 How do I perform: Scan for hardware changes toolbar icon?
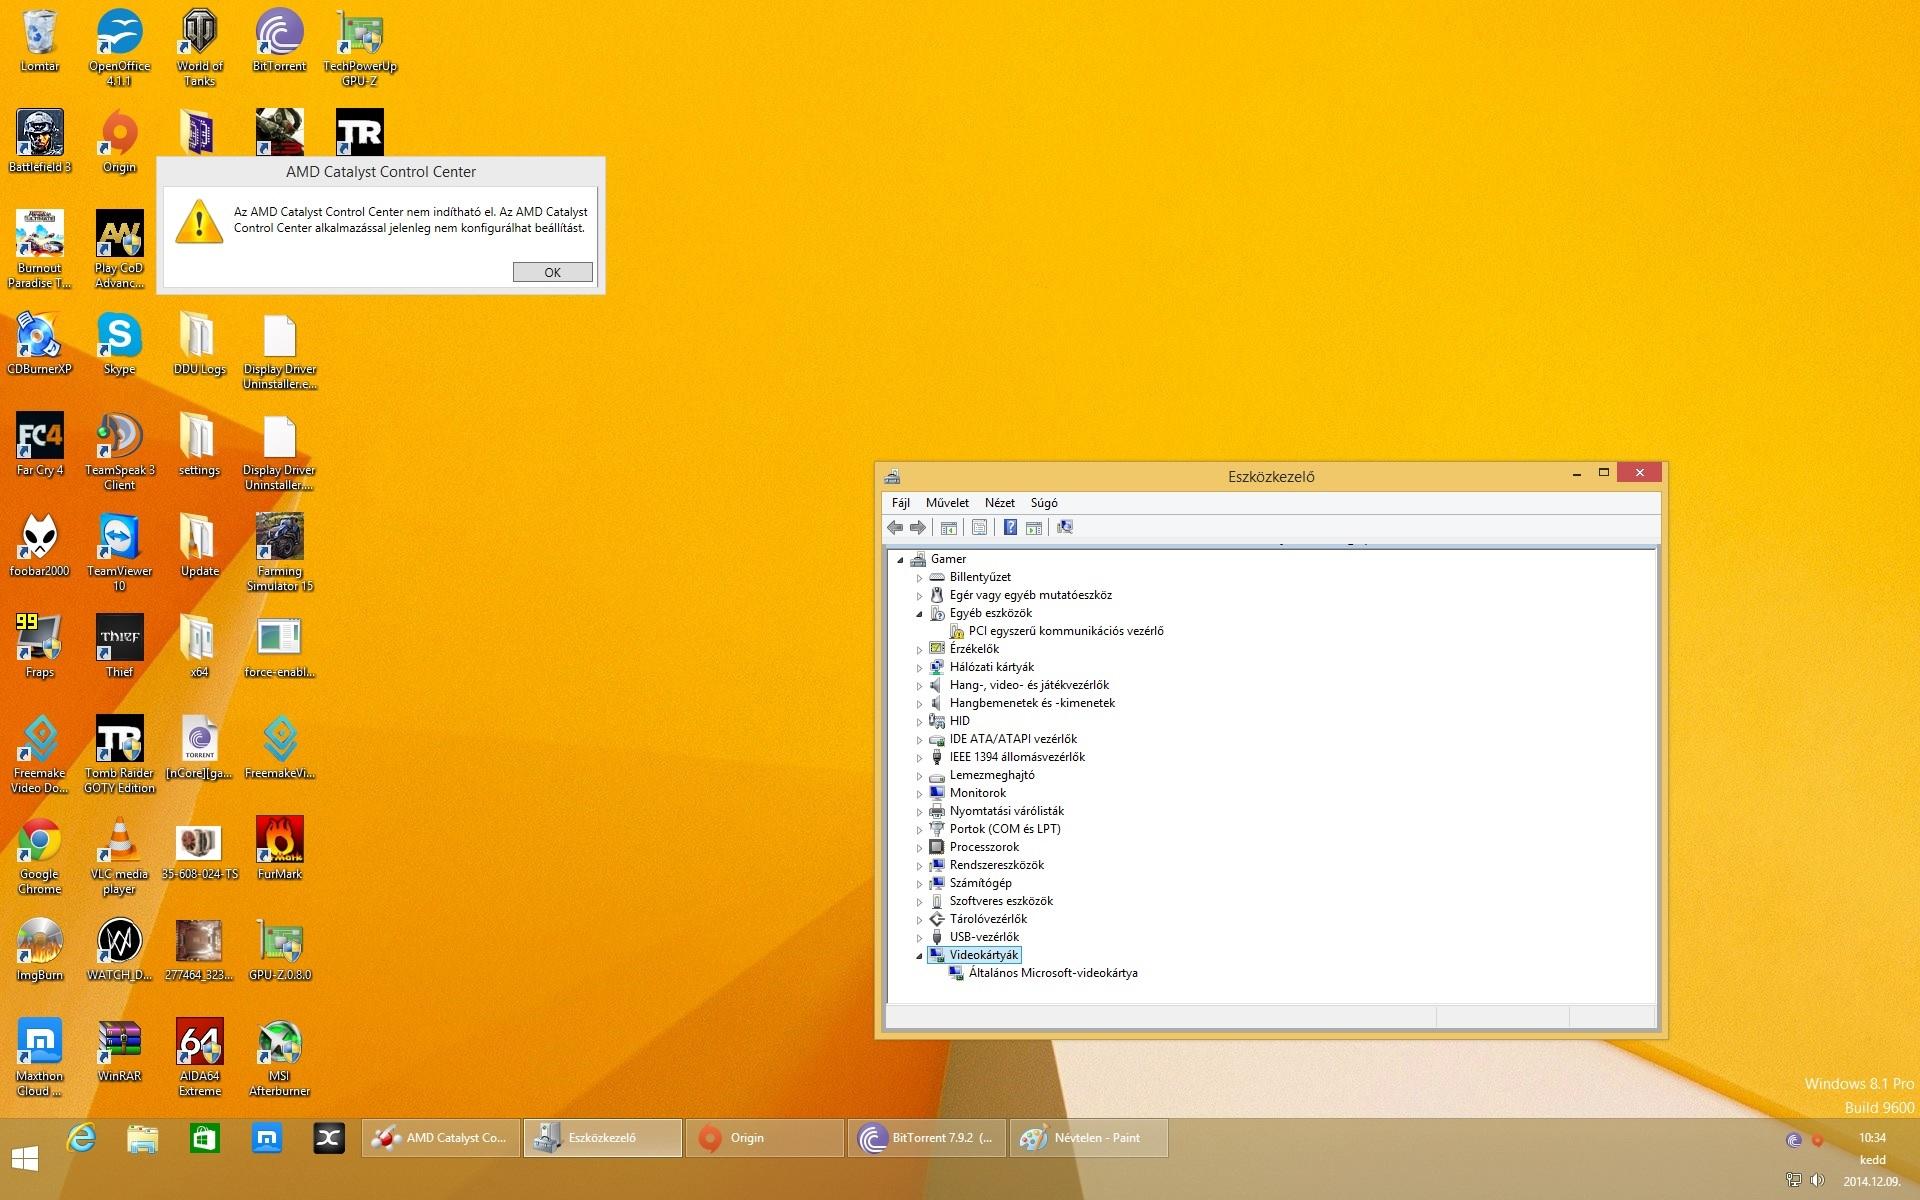coord(1065,527)
